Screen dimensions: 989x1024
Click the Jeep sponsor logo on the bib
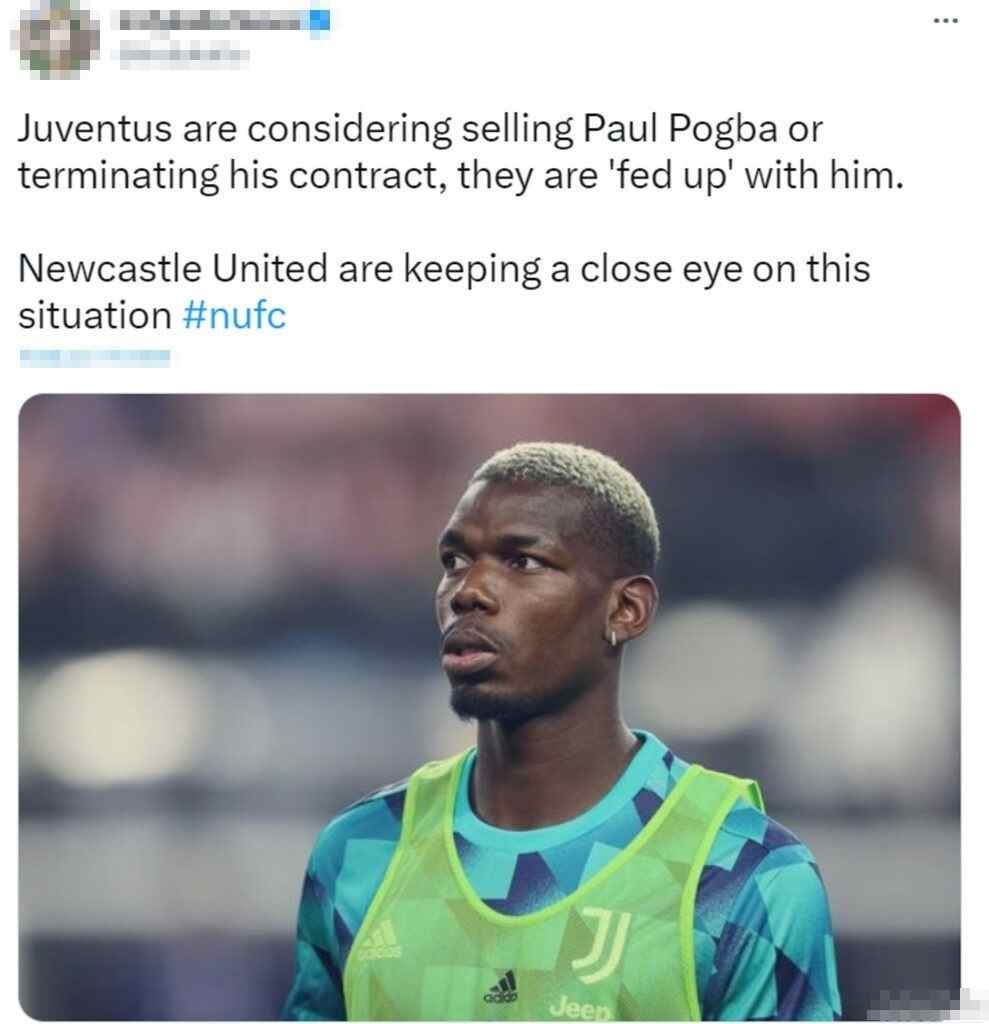pyautogui.click(x=581, y=1008)
